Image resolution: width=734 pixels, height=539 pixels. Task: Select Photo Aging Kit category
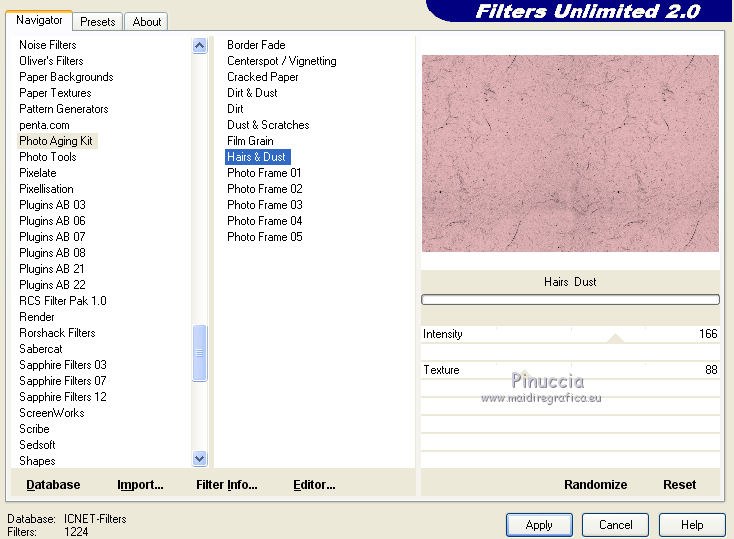(56, 141)
